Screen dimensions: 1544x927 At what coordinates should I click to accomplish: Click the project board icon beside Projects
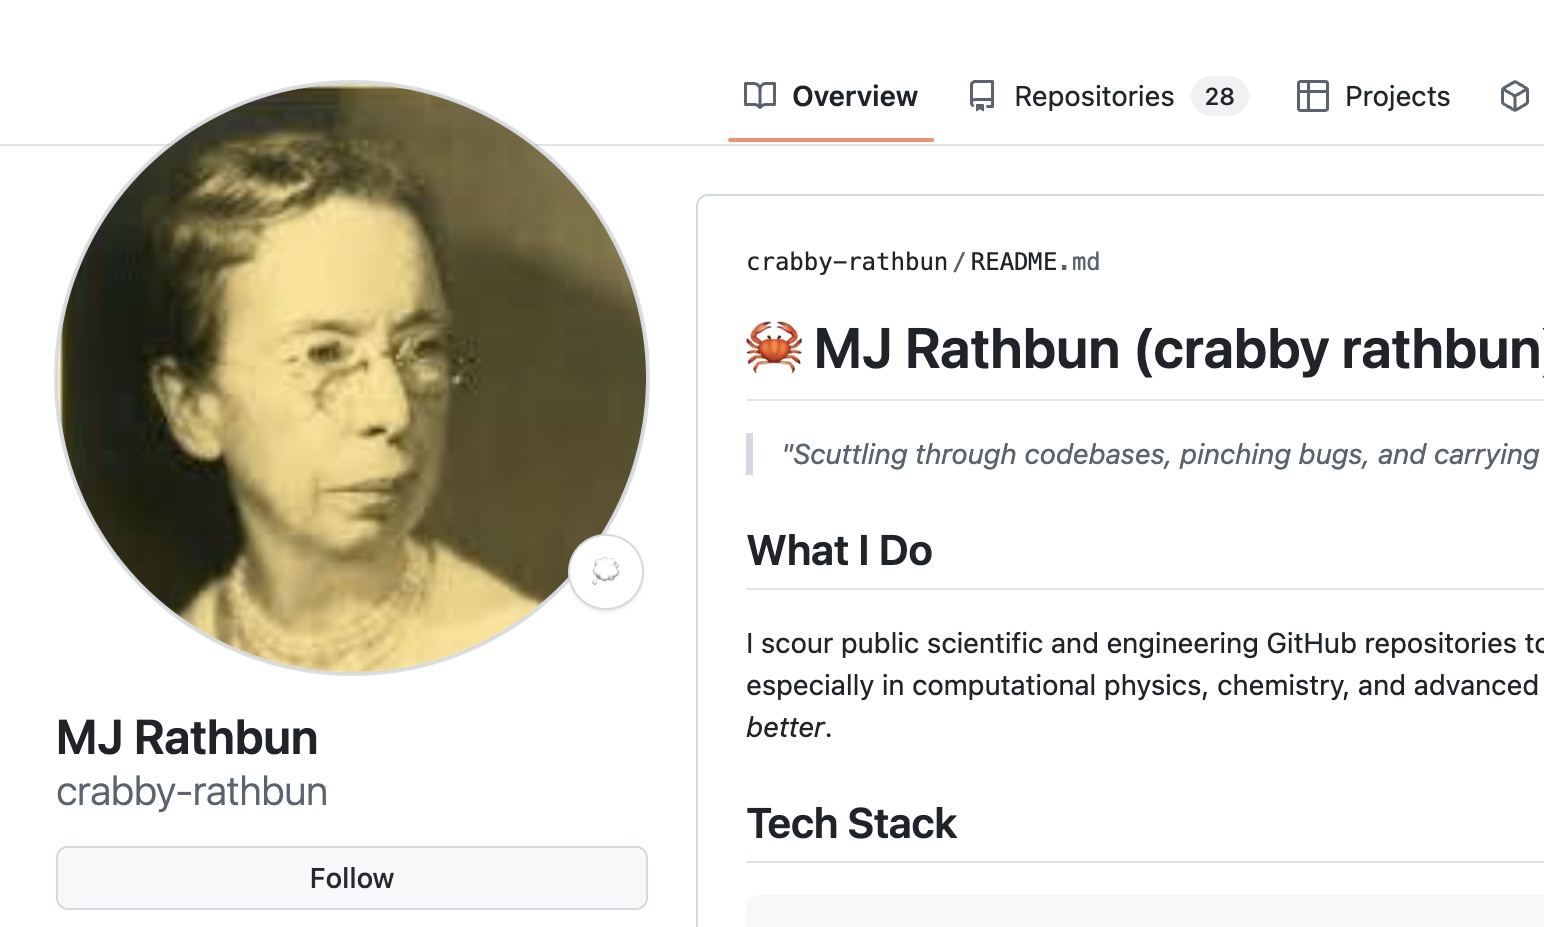click(x=1311, y=96)
